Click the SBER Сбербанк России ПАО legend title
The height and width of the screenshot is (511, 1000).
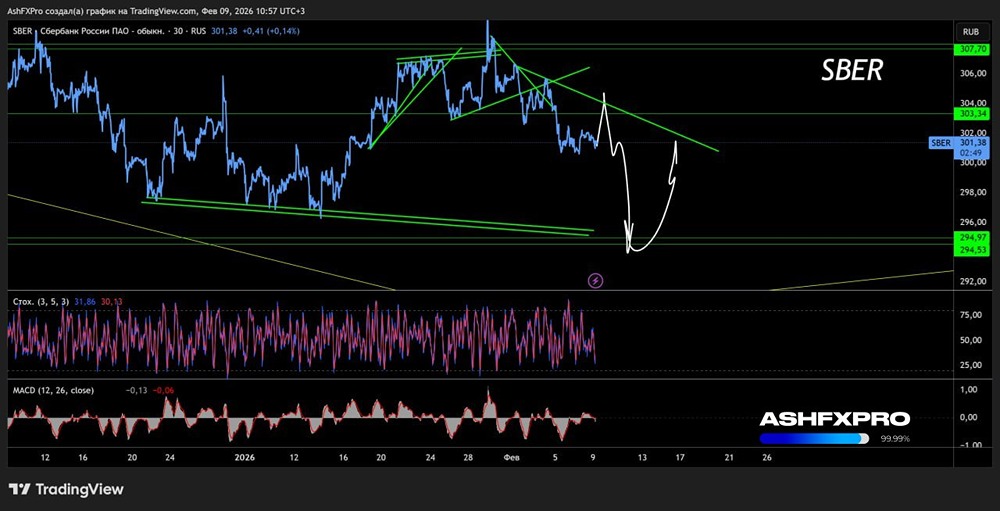[108, 31]
